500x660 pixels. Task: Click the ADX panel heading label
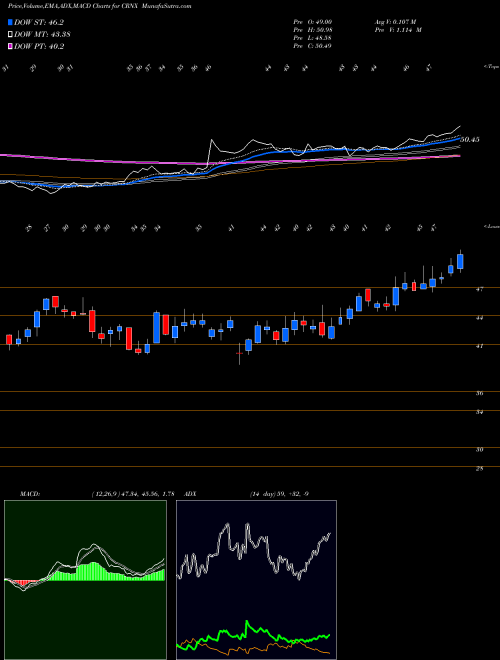pyautogui.click(x=191, y=493)
